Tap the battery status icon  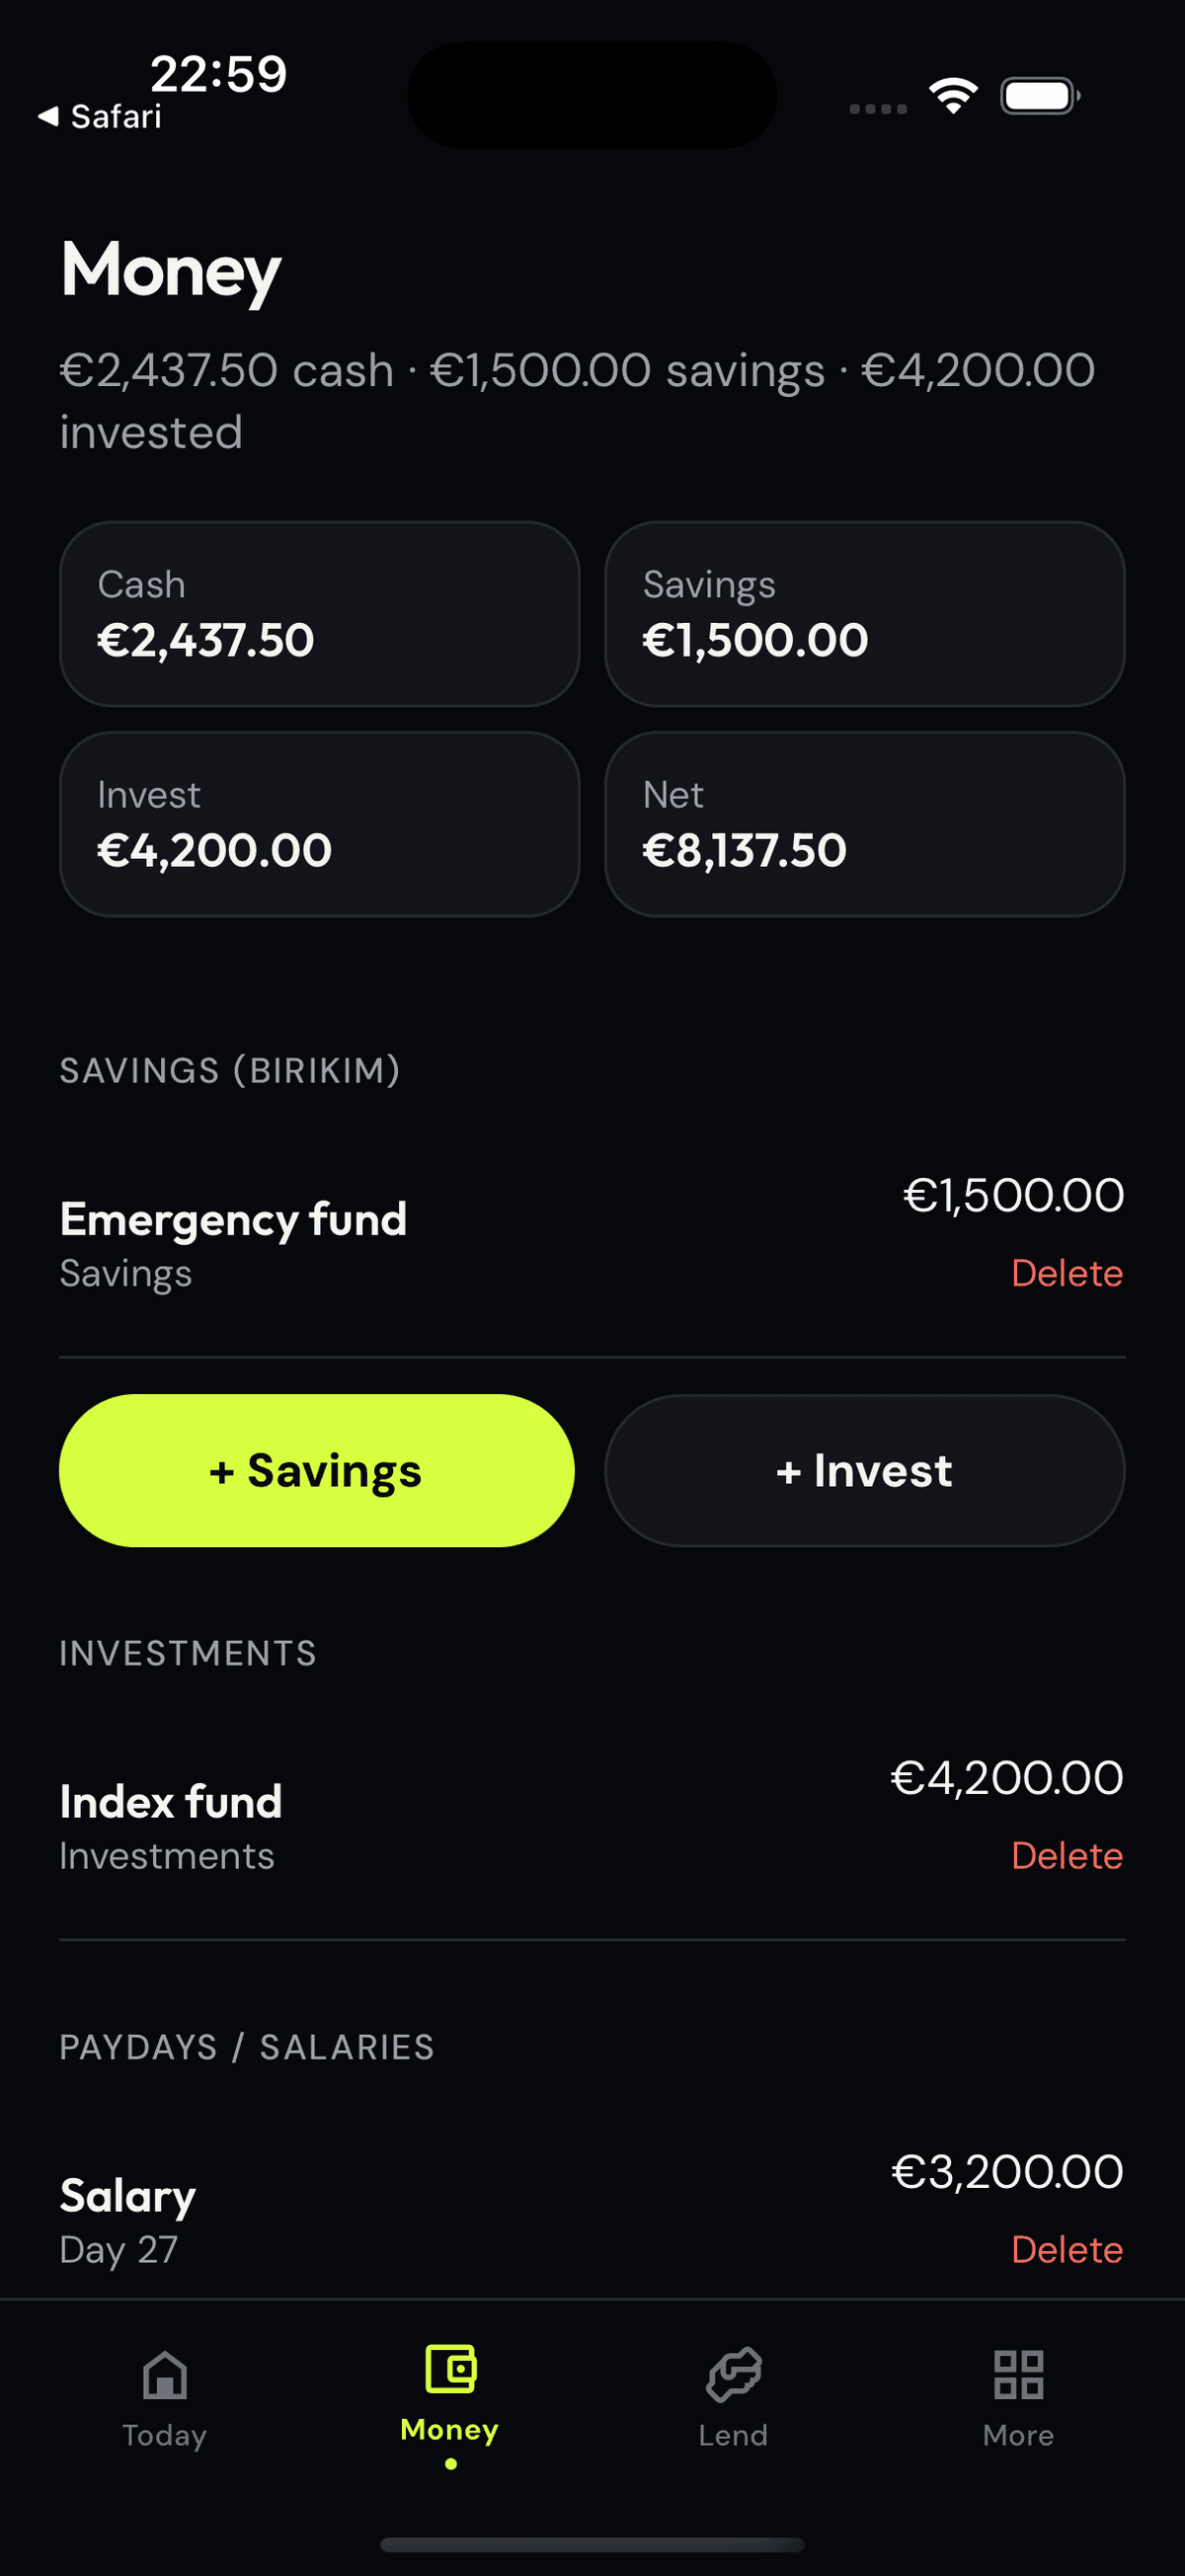[x=1040, y=96]
